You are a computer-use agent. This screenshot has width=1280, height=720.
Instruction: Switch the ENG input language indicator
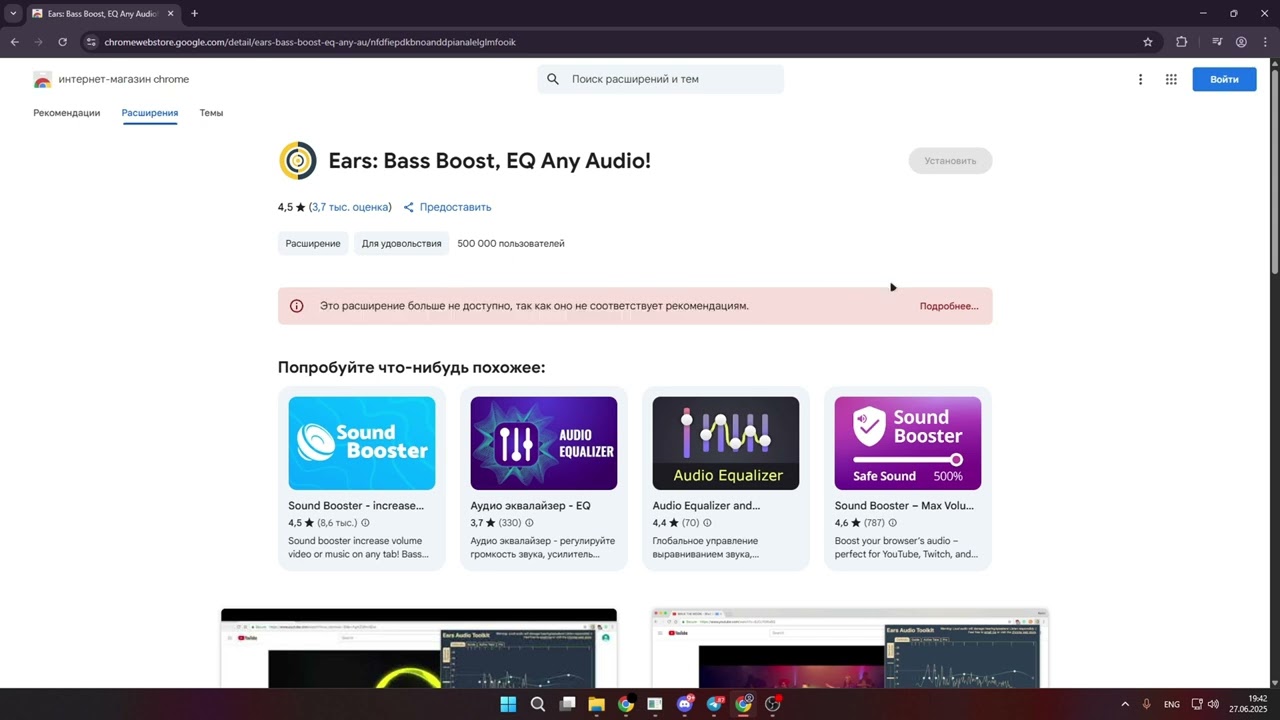(x=1172, y=704)
